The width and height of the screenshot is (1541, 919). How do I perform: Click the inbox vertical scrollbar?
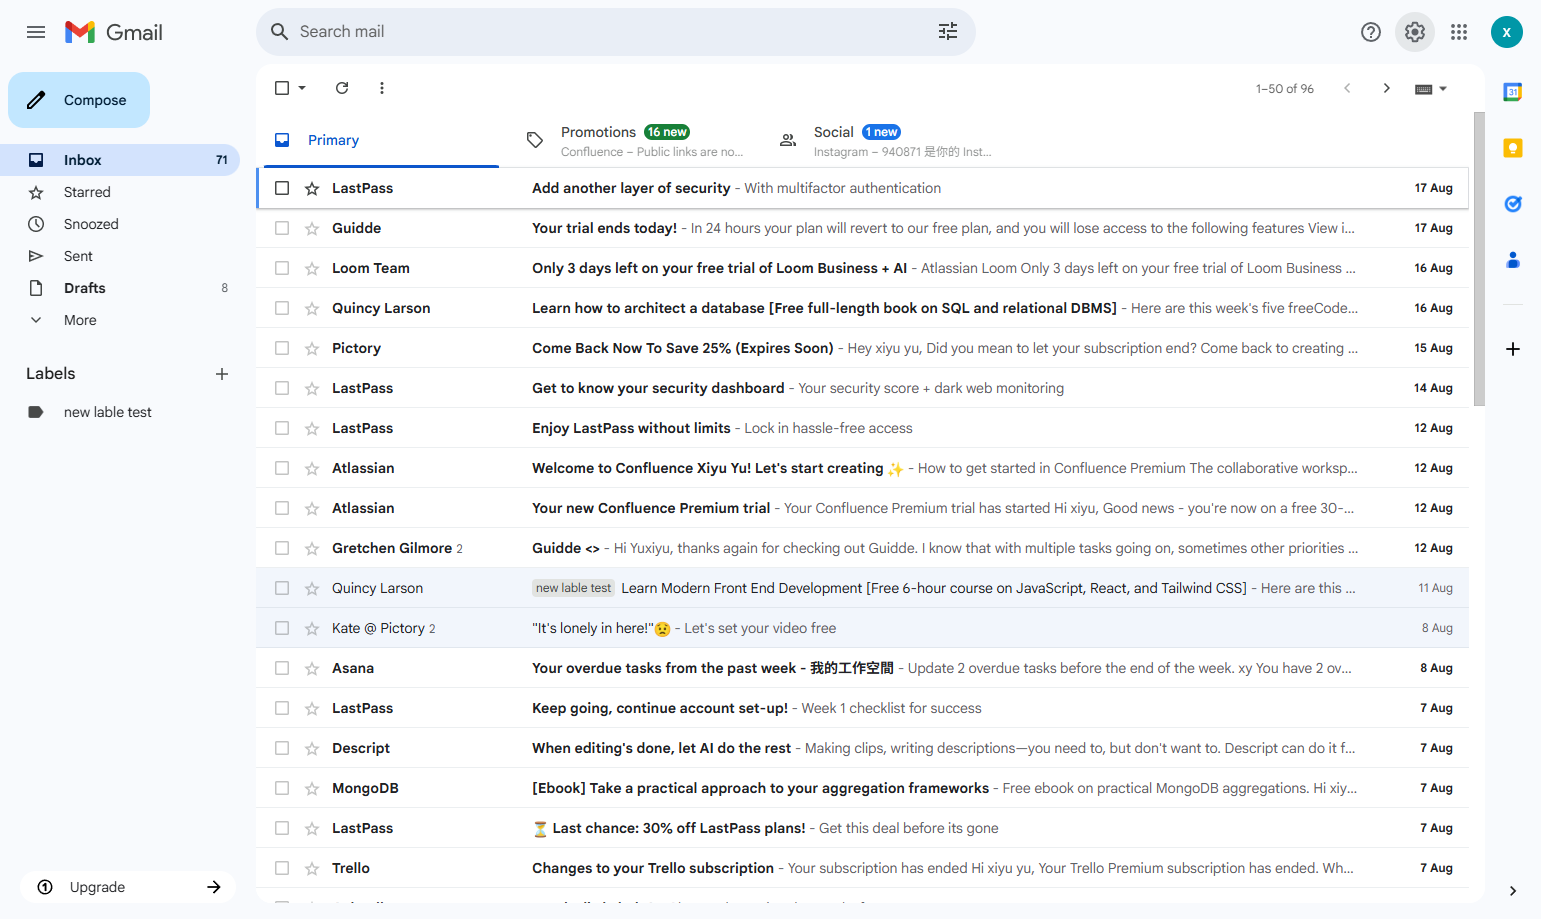pyautogui.click(x=1479, y=260)
